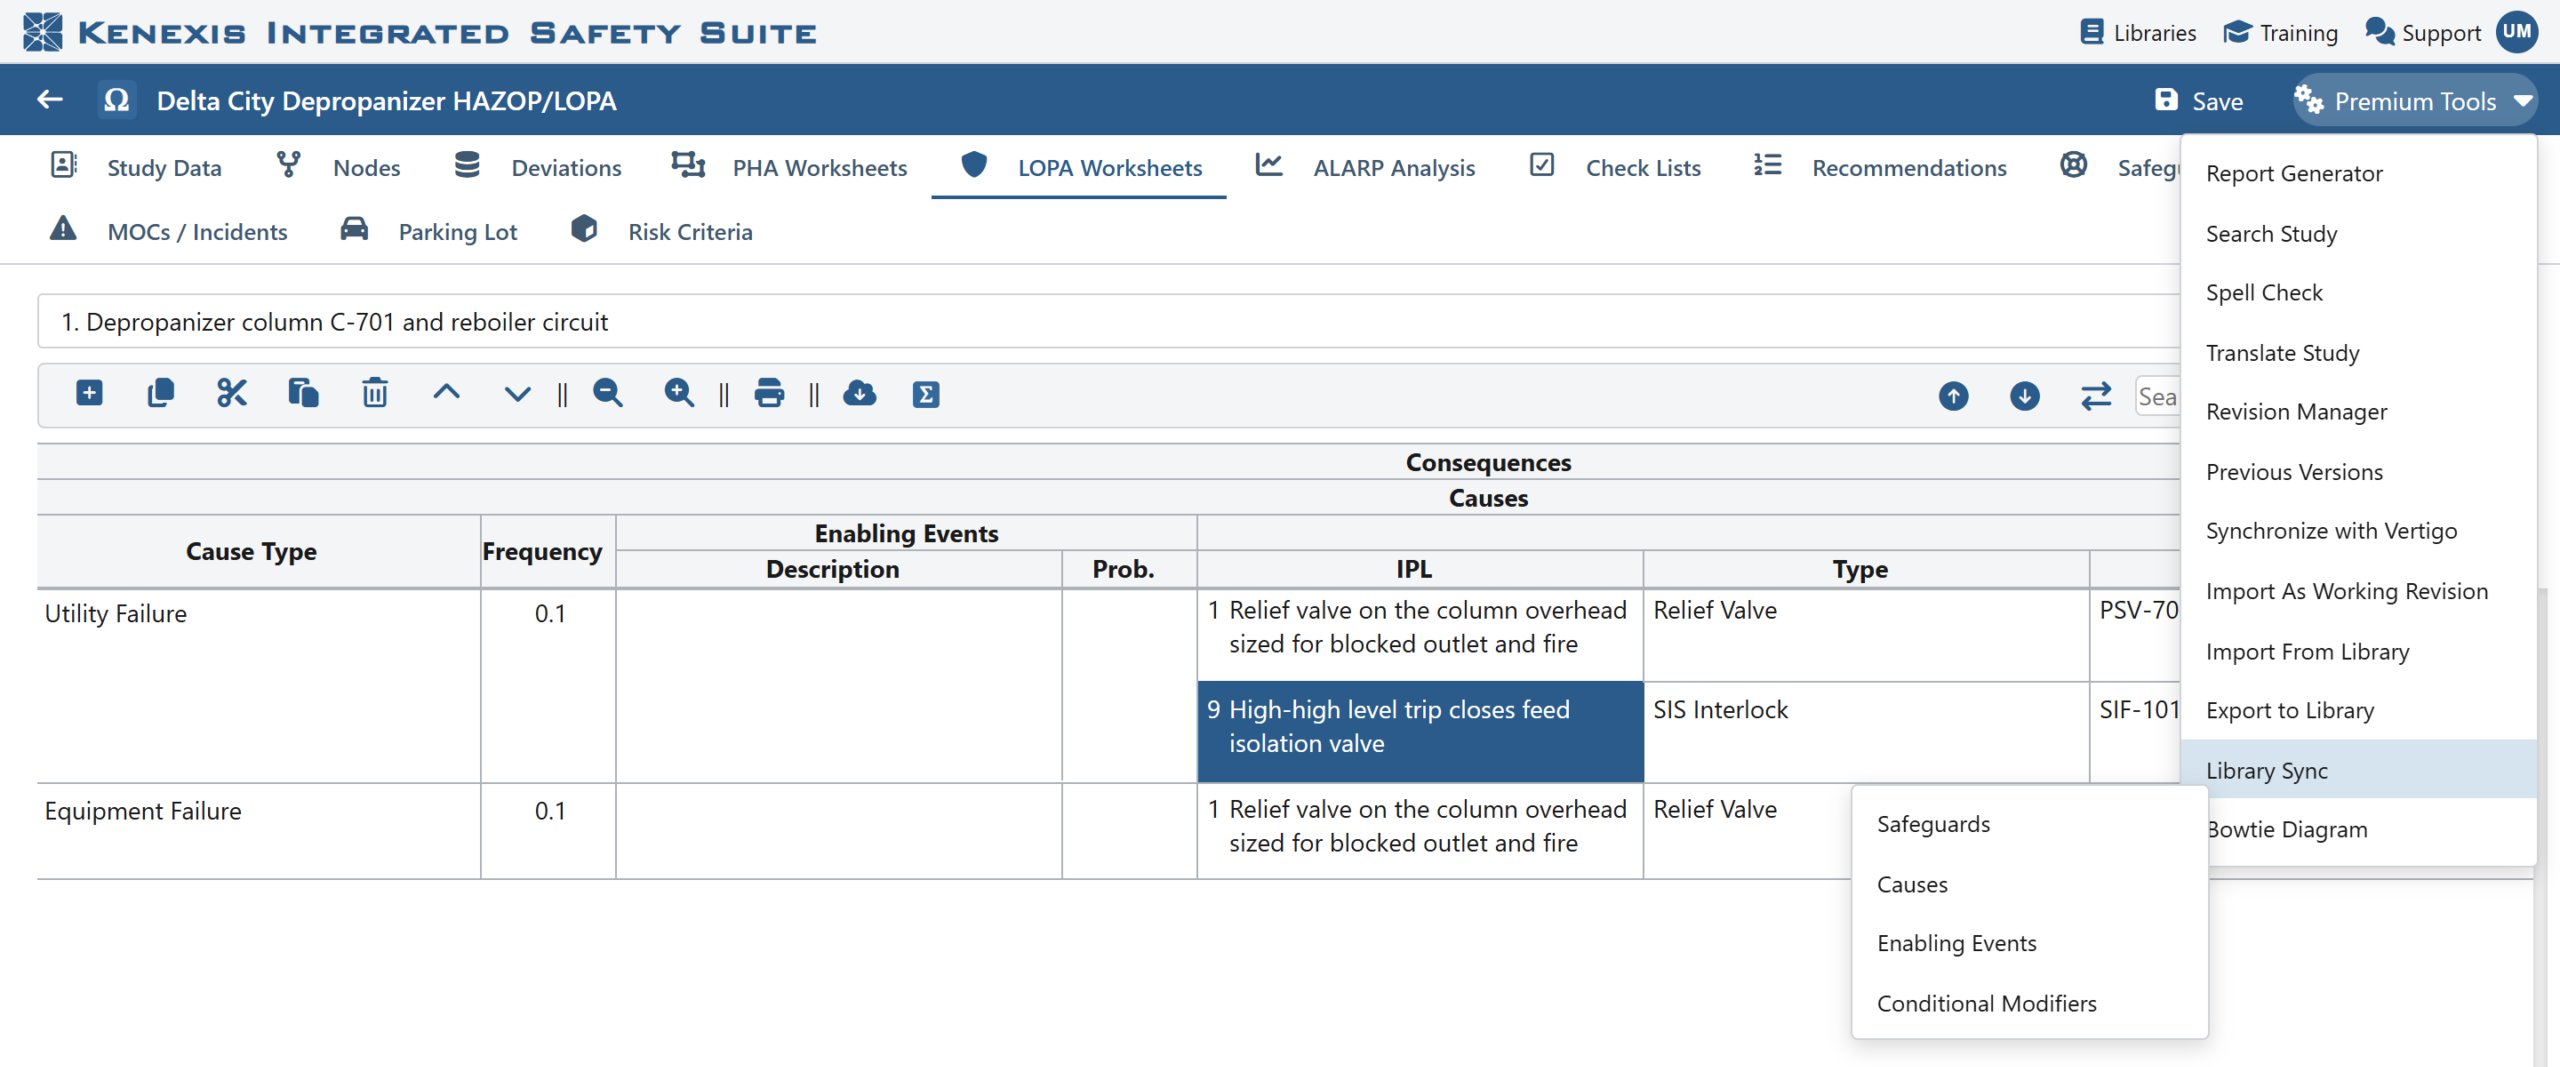
Task: Select Export to Library
Action: coord(2359,710)
